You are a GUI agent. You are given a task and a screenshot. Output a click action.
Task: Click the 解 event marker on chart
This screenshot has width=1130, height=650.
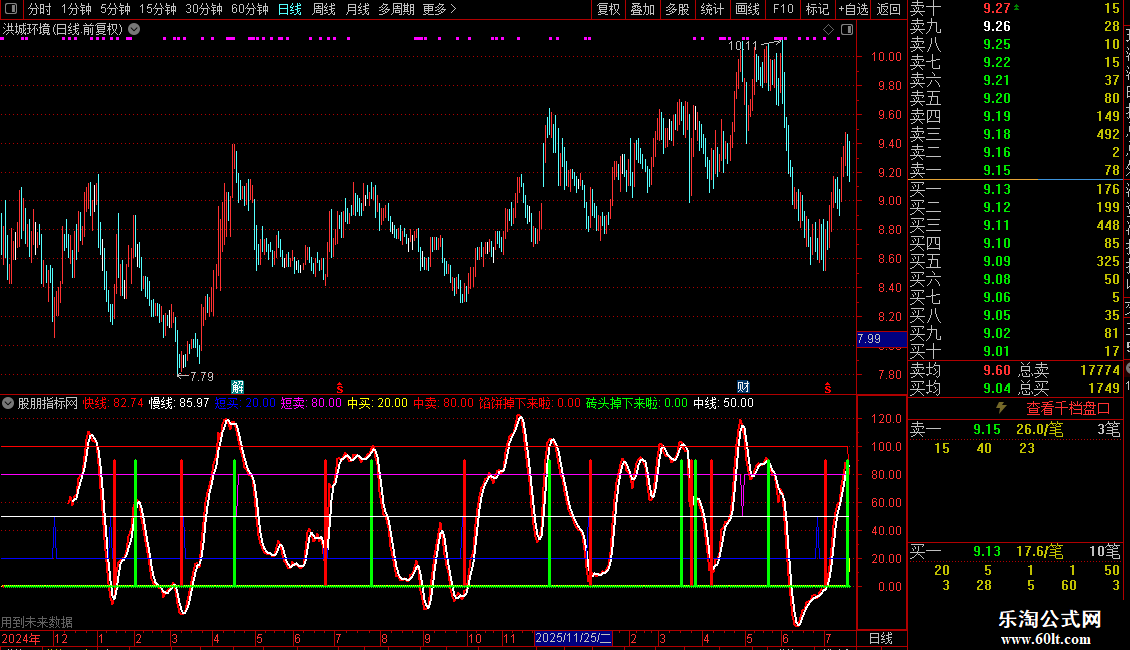[x=237, y=387]
